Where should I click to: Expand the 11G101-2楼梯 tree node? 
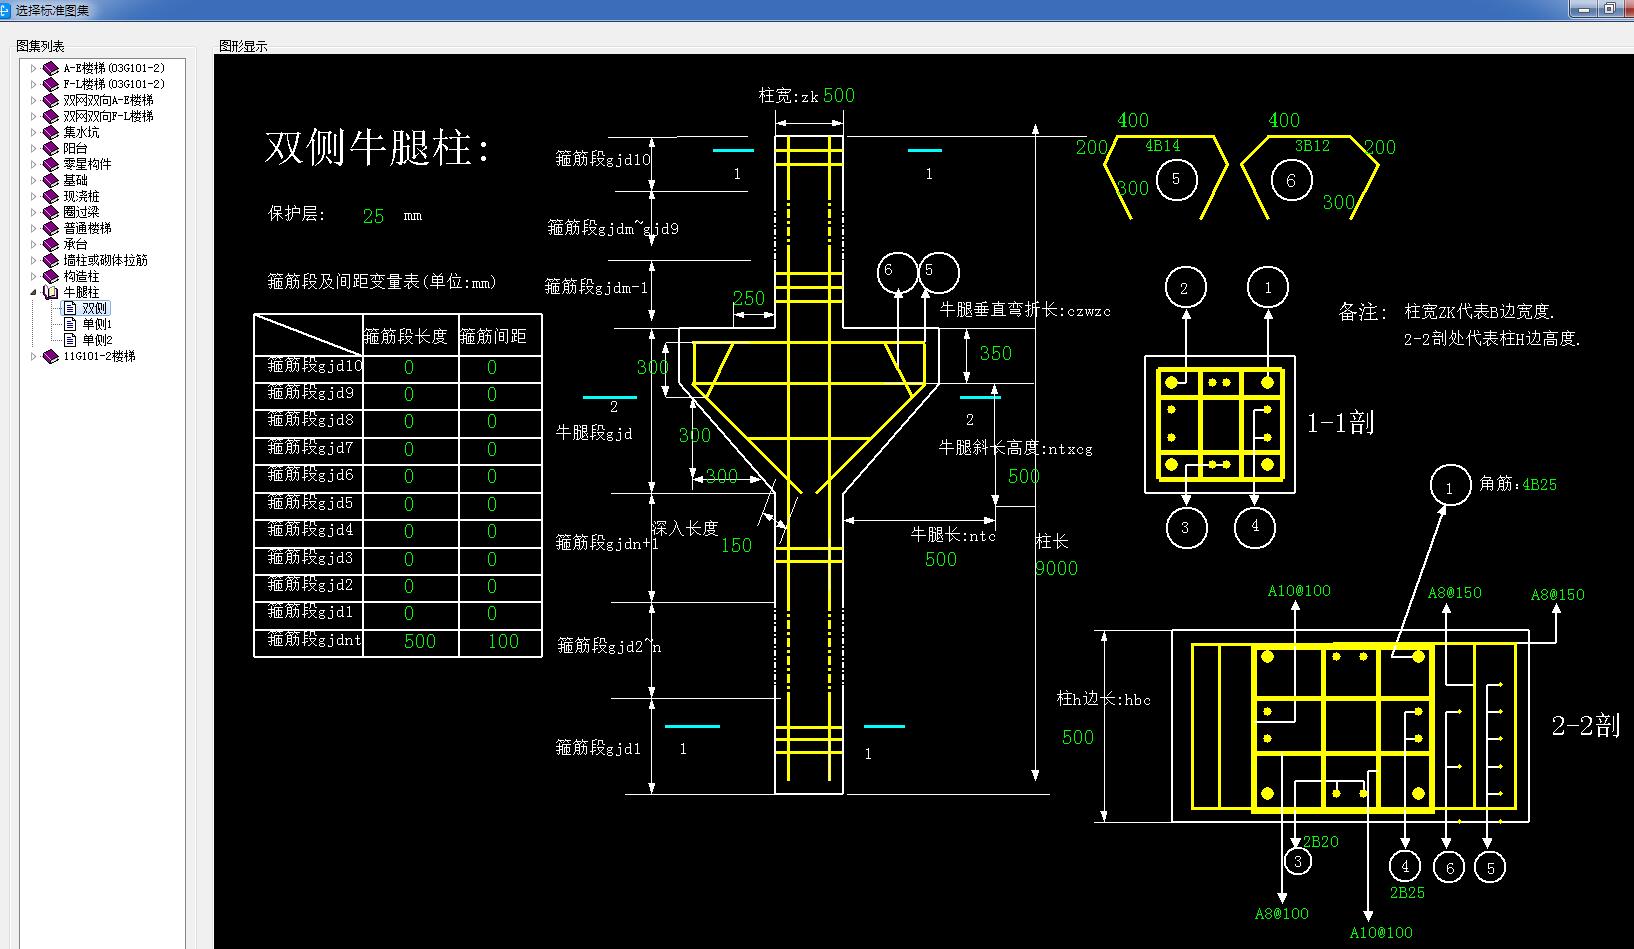33,356
